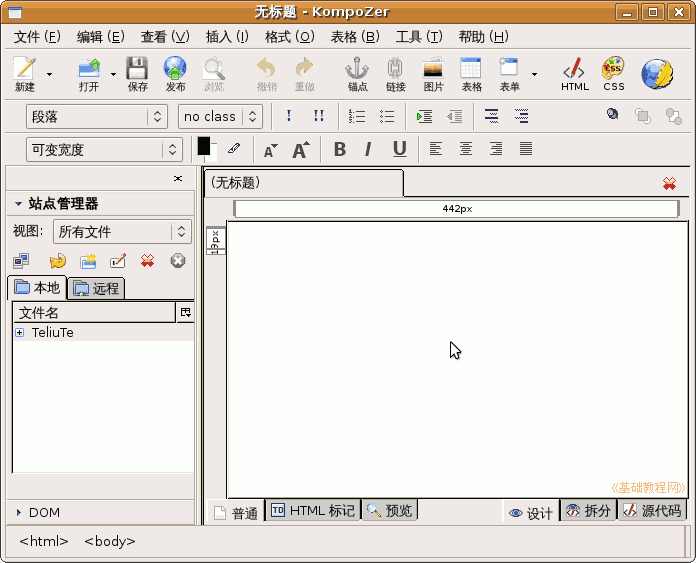Toggle the numbered list icon
This screenshot has width=696, height=563.
coord(357,116)
